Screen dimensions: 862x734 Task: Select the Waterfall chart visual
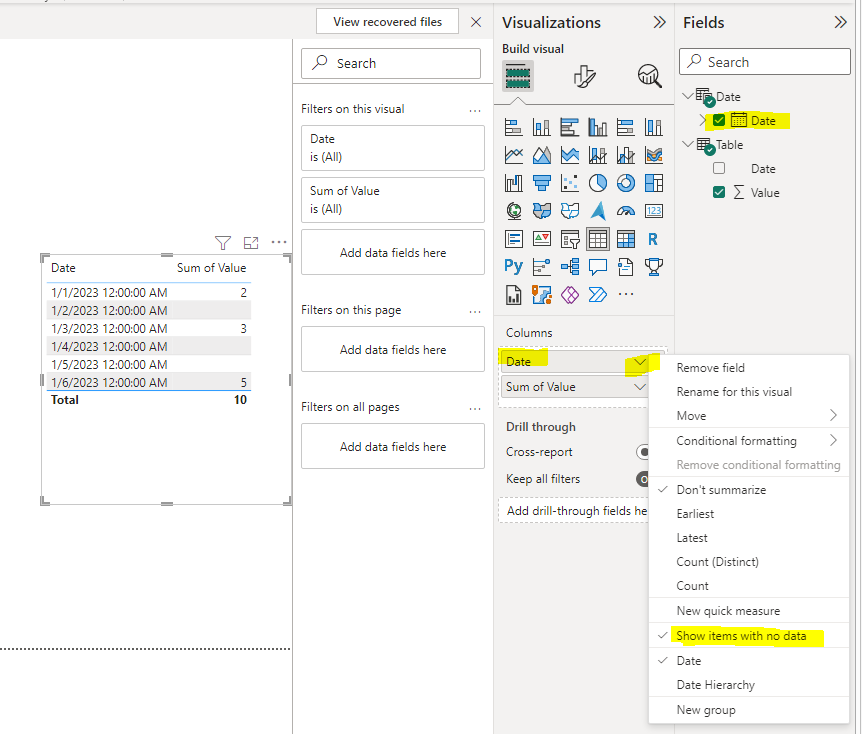point(513,183)
